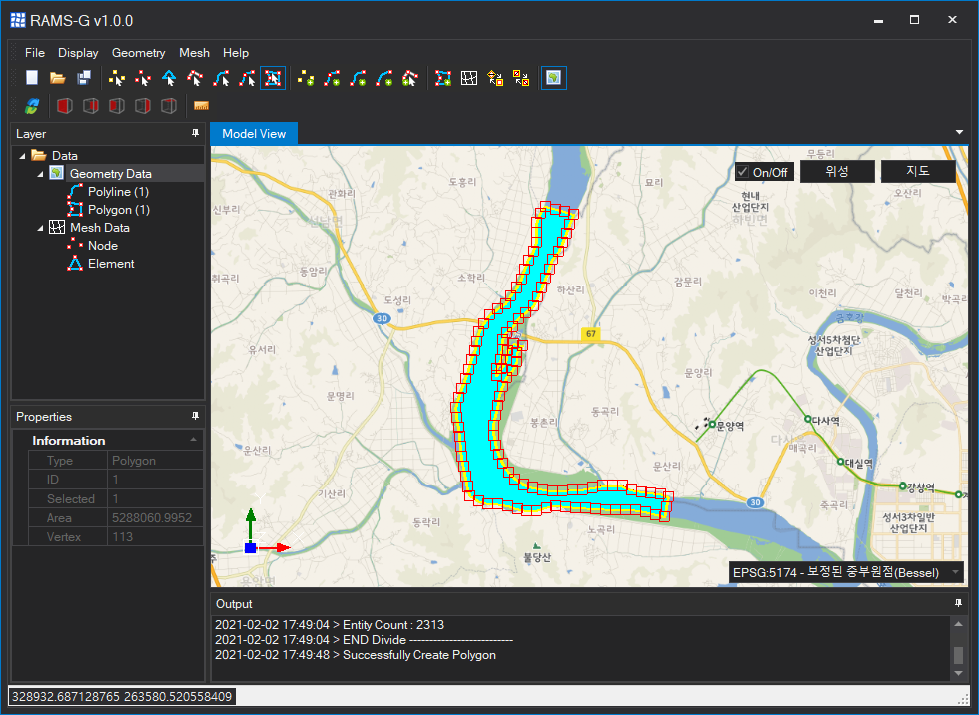Create a new project file
The image size is (979, 715).
coord(32,77)
